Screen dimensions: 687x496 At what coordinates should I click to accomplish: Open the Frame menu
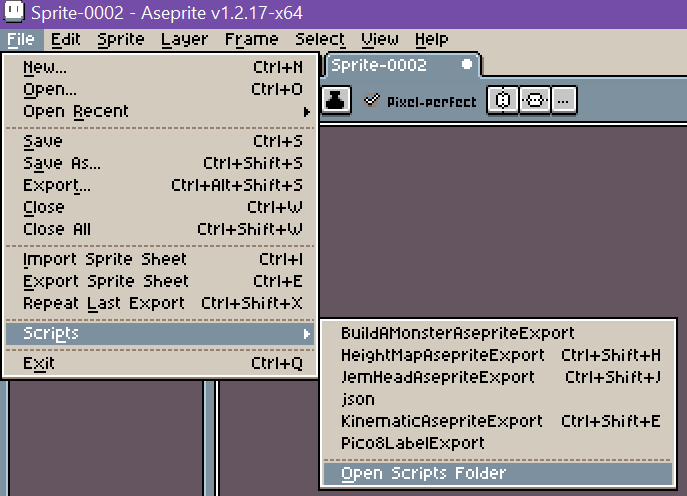(x=251, y=40)
